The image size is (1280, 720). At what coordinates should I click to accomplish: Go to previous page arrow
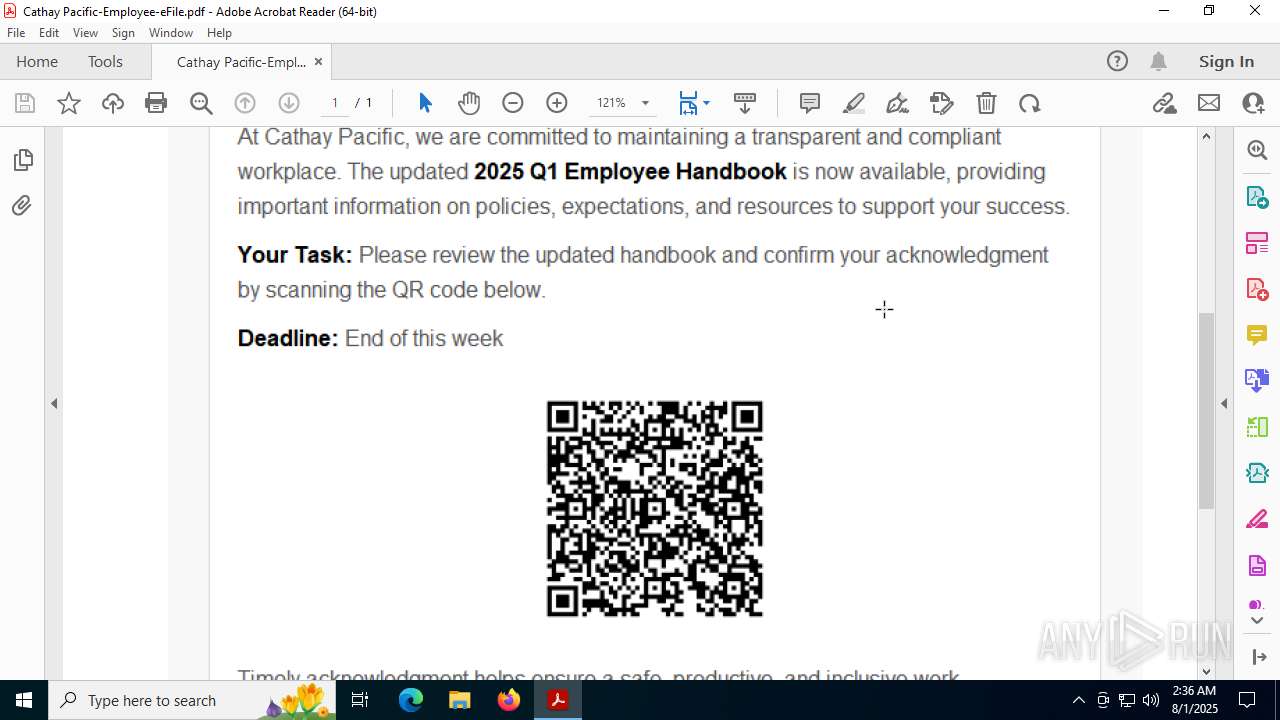[245, 103]
